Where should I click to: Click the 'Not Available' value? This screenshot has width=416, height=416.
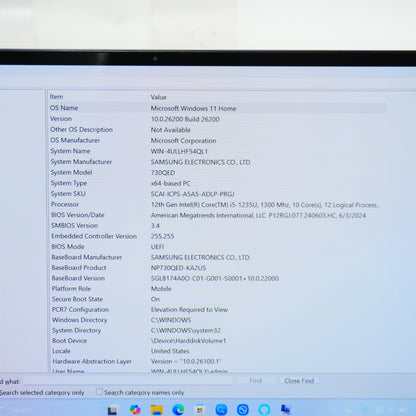(171, 130)
